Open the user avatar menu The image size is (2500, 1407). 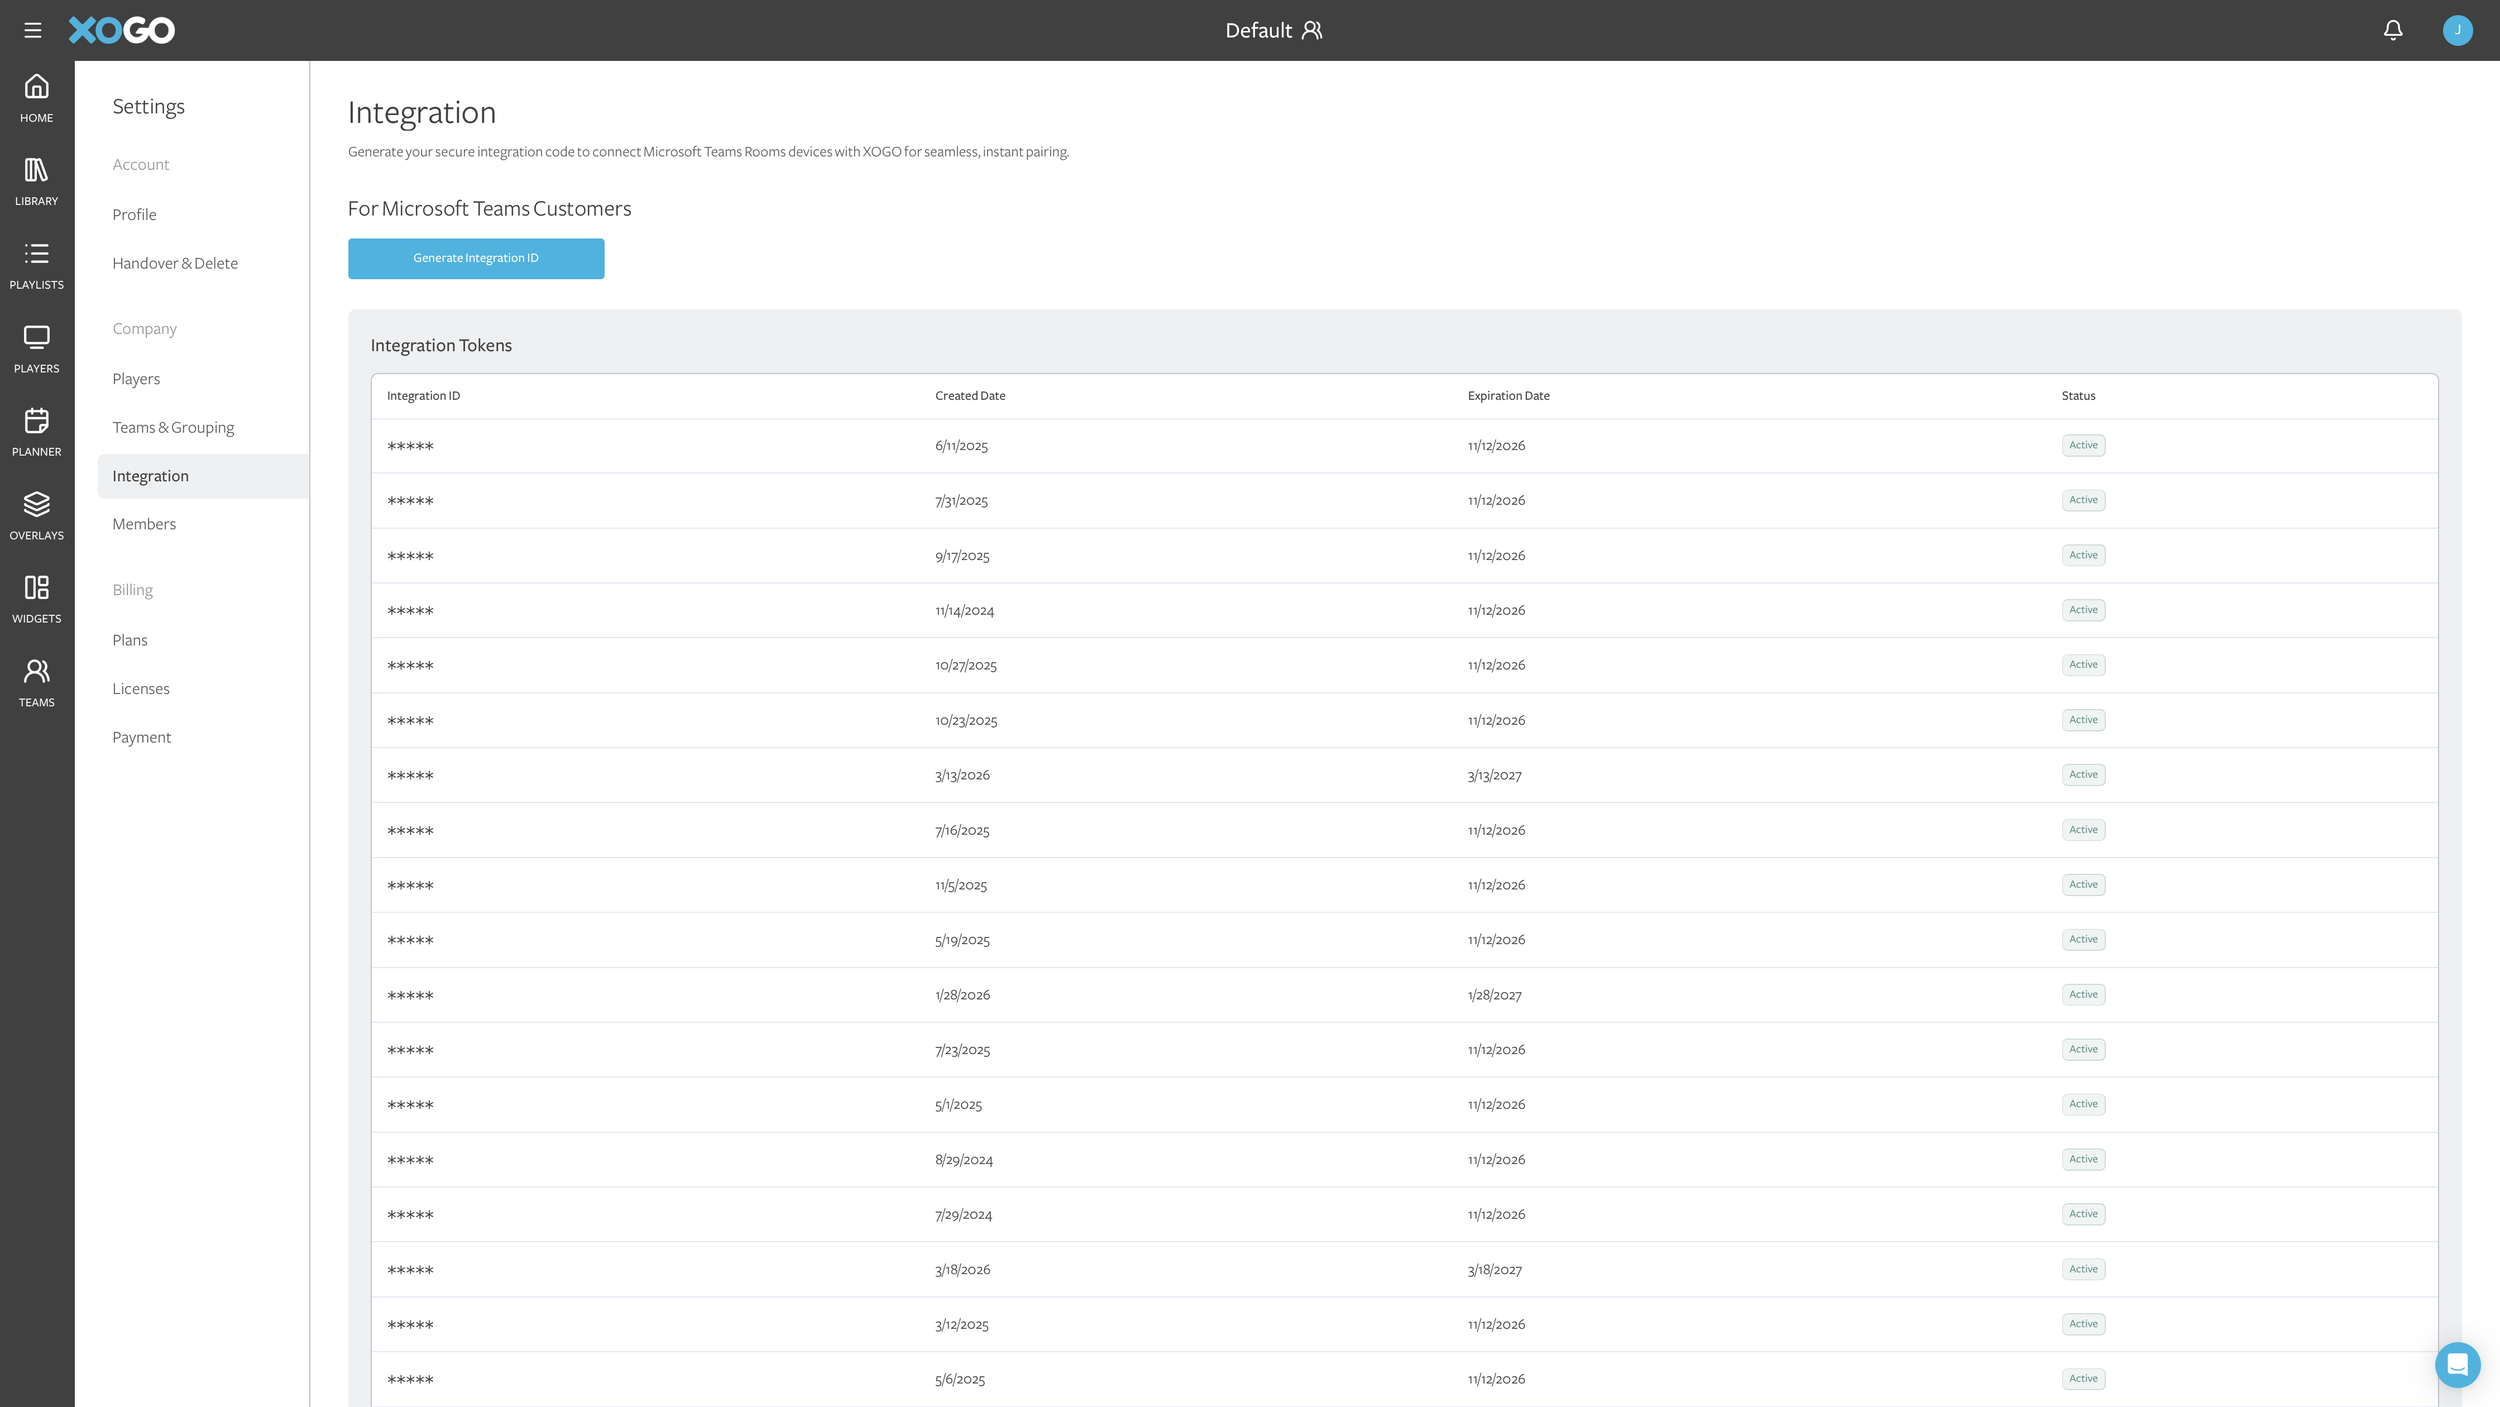tap(2457, 30)
